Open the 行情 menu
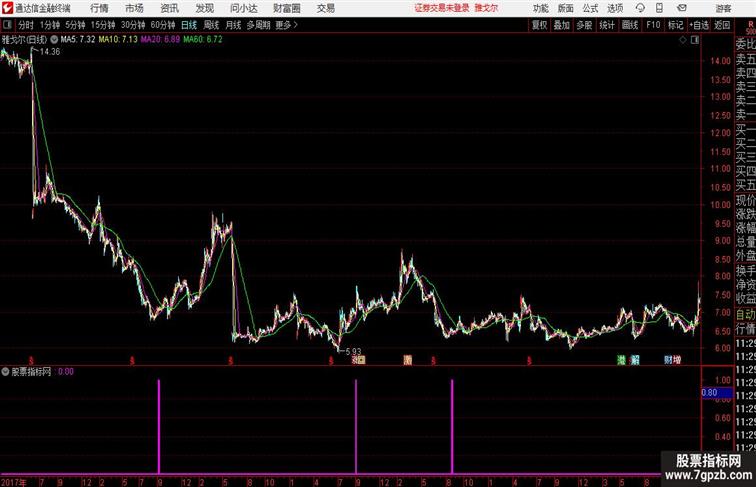Screen dimensions: 756x487 (x=99, y=8)
